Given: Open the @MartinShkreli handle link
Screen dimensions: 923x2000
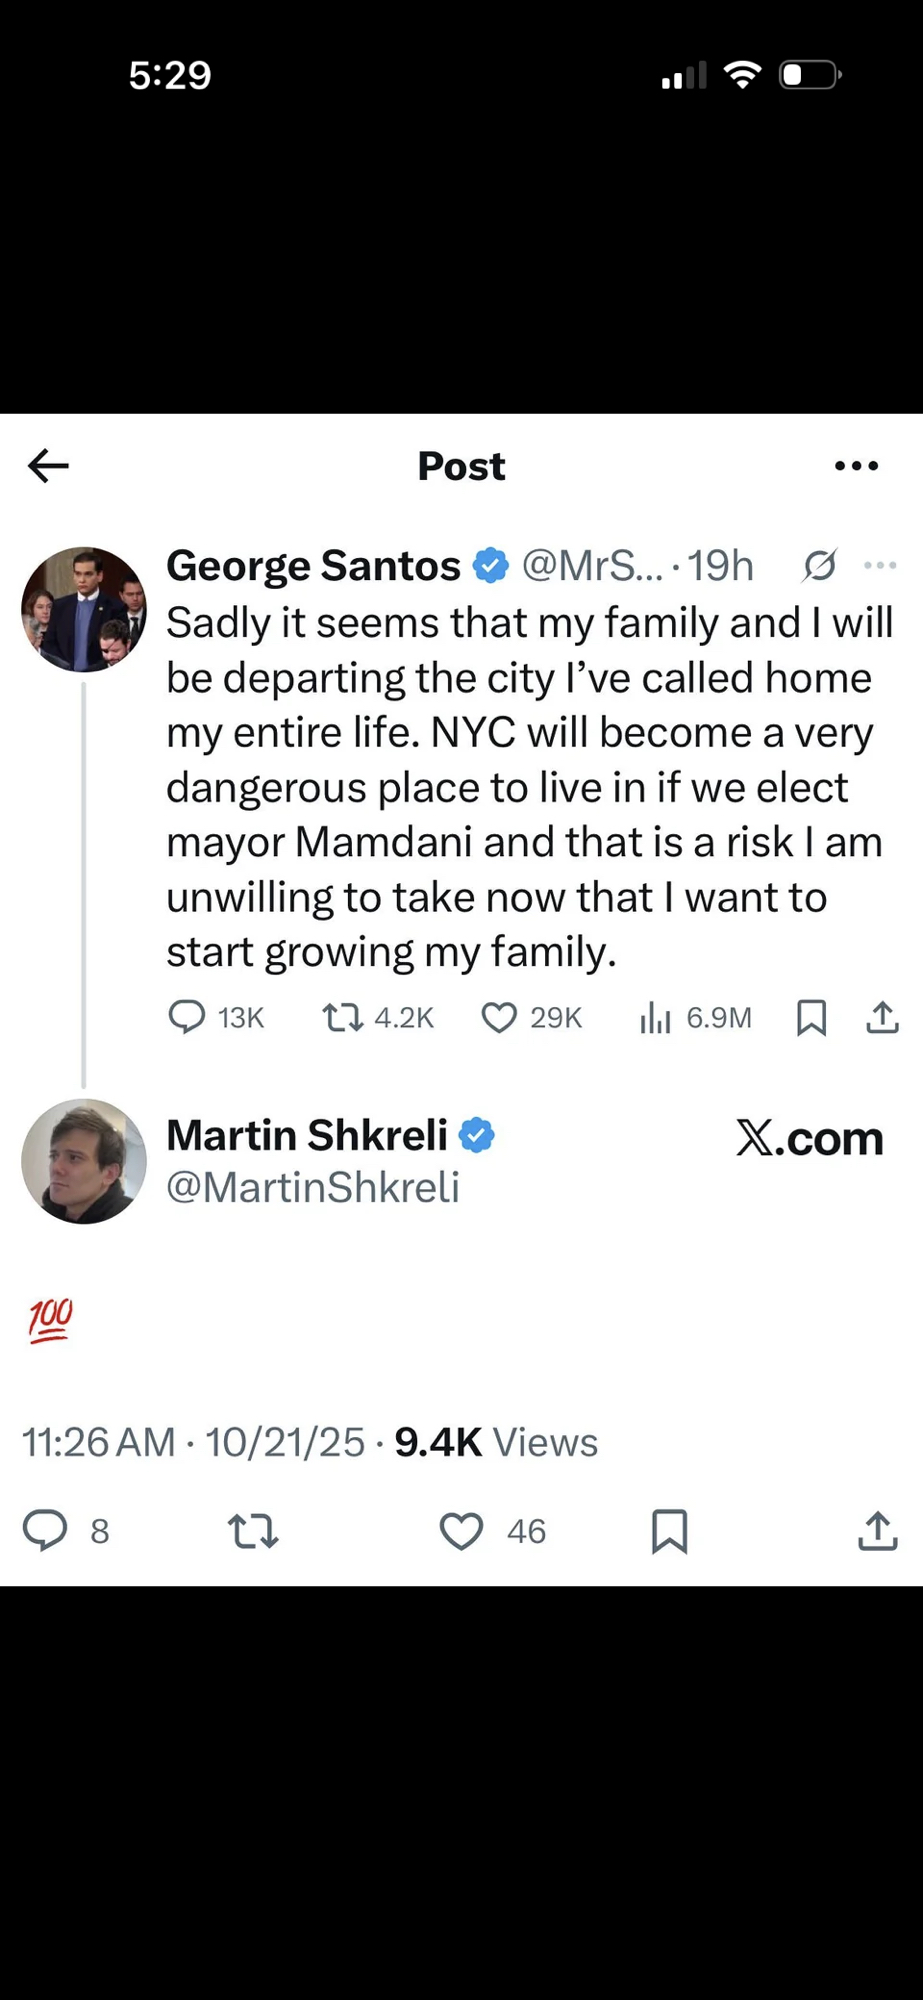Looking at the screenshot, I should [x=313, y=1188].
